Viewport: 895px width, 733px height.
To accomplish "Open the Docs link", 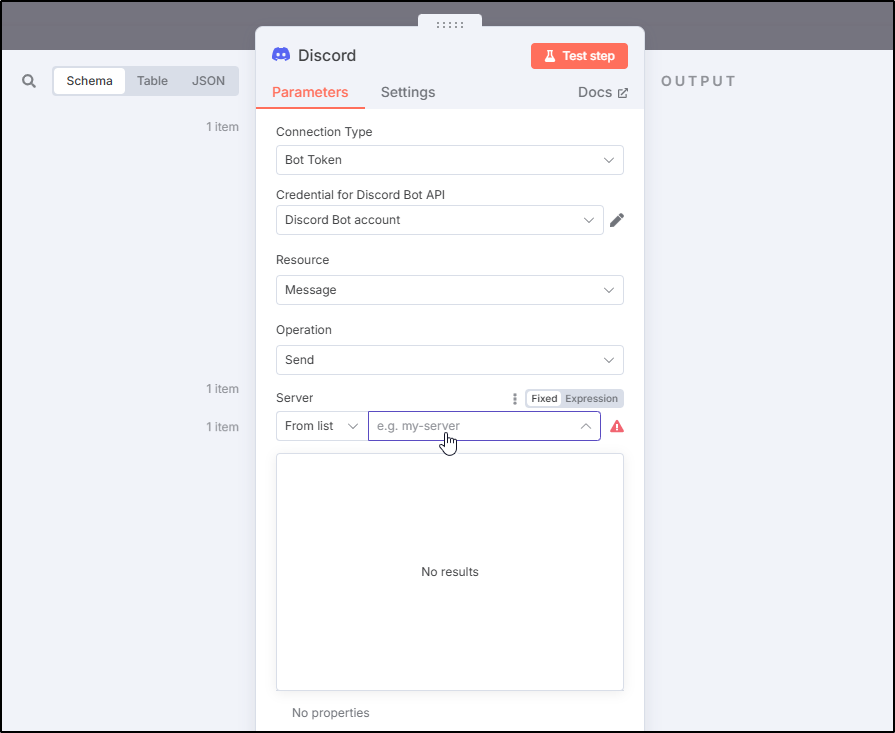I will coord(603,92).
